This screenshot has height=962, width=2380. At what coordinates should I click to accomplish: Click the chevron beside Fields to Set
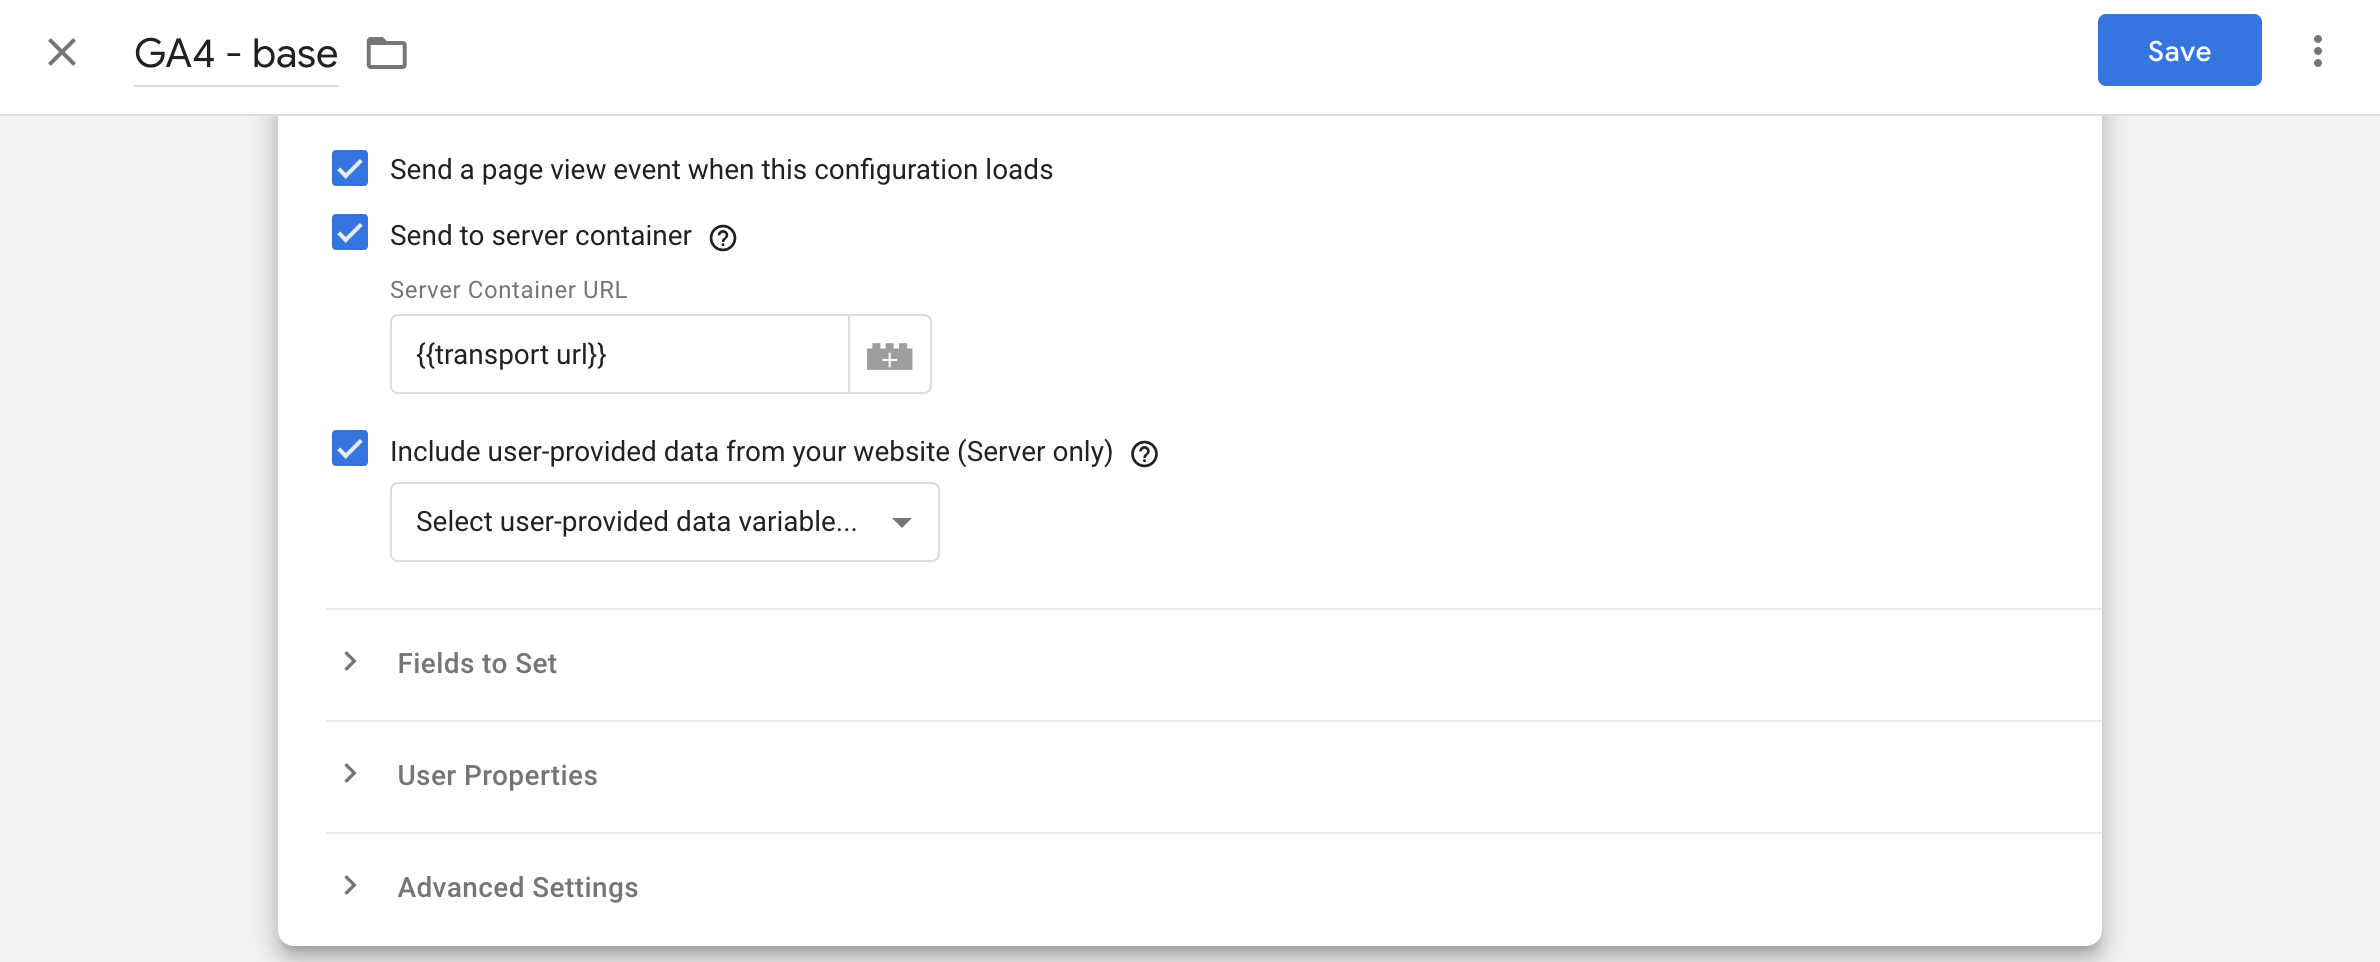(349, 663)
